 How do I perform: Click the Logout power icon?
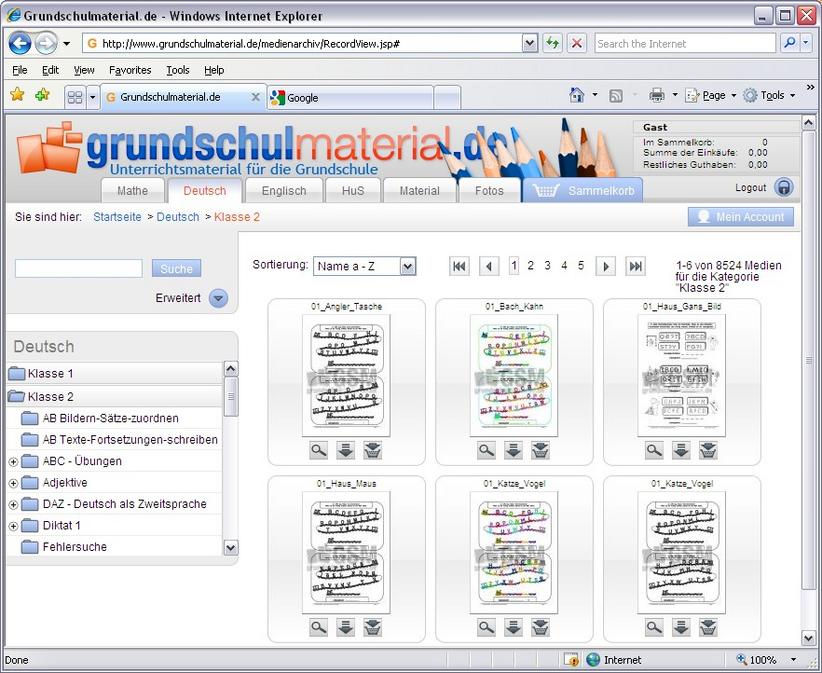[784, 188]
